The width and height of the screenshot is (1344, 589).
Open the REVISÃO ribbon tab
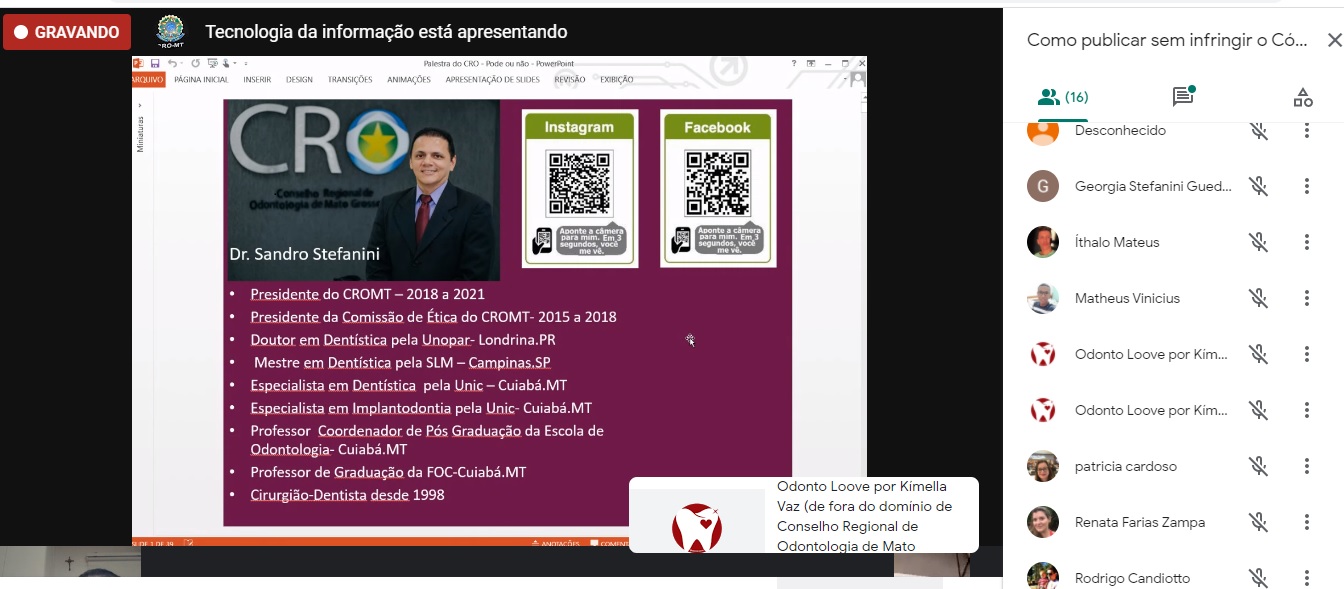point(570,80)
